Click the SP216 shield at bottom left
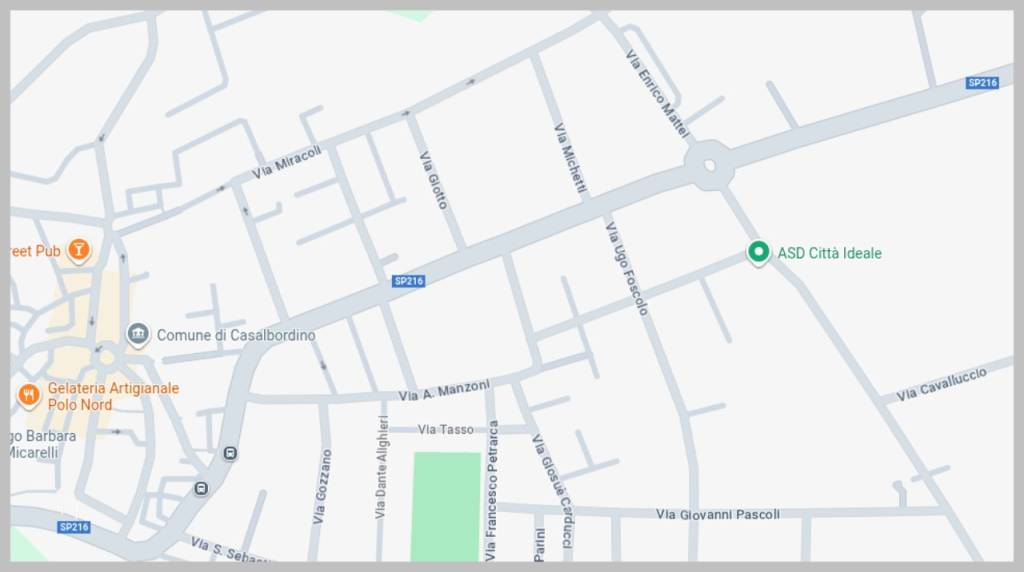1024x572 pixels. [x=74, y=526]
